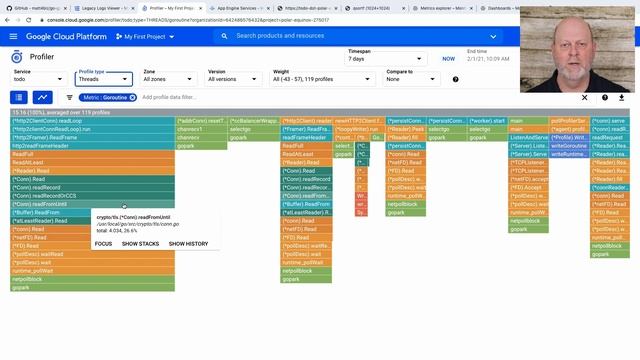640x360 pixels.
Task: Select the (*worker).start flame frame
Action: 487,121
